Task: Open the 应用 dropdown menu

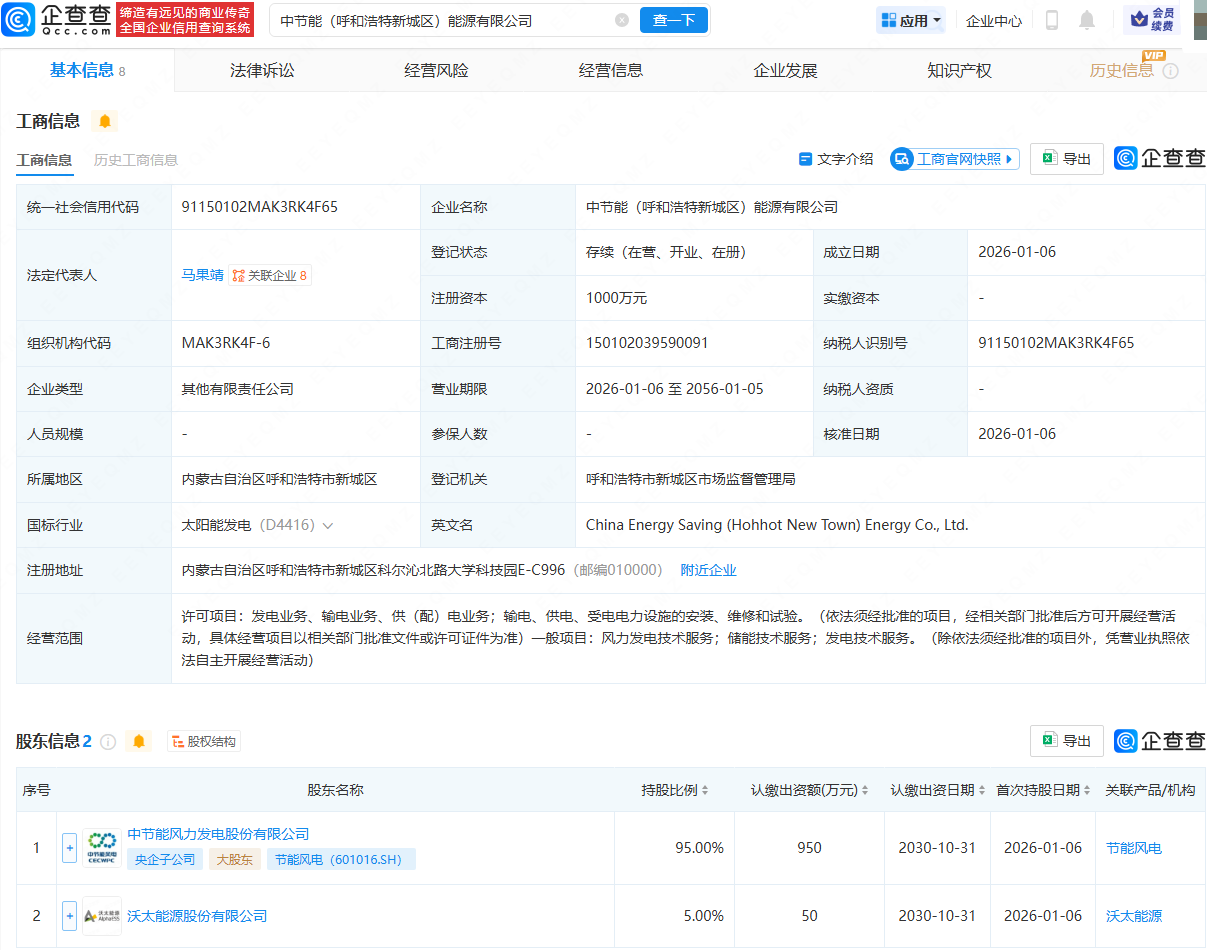Action: (x=910, y=19)
